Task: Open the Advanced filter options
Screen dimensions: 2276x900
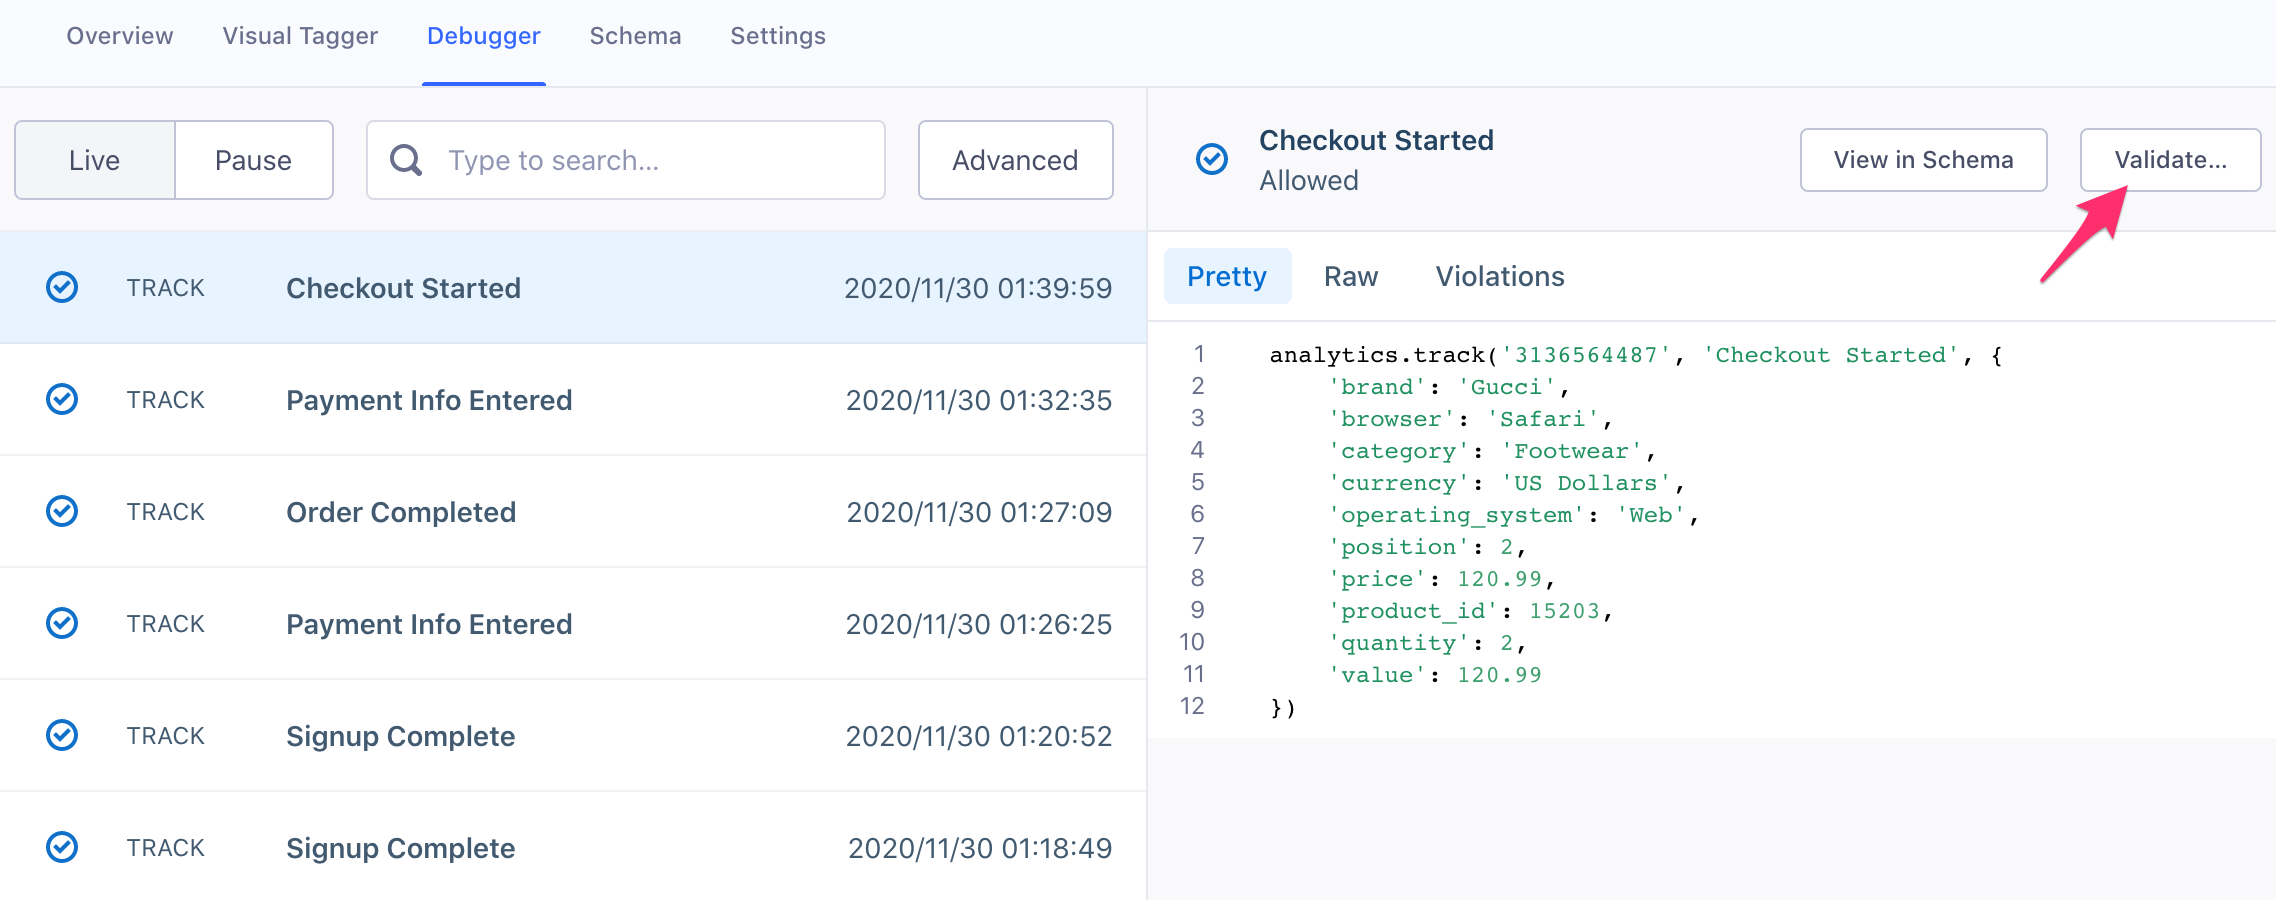Action: coord(1015,160)
